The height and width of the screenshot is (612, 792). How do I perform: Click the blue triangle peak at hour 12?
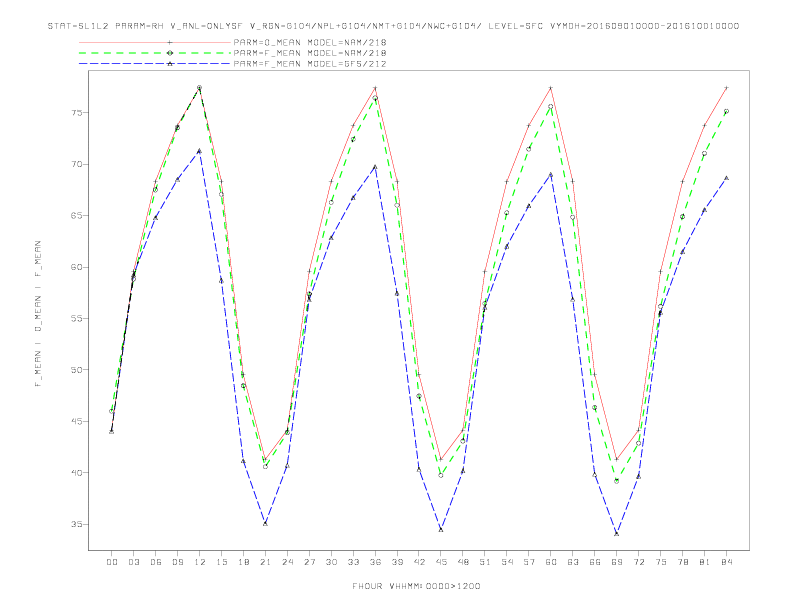(x=200, y=151)
